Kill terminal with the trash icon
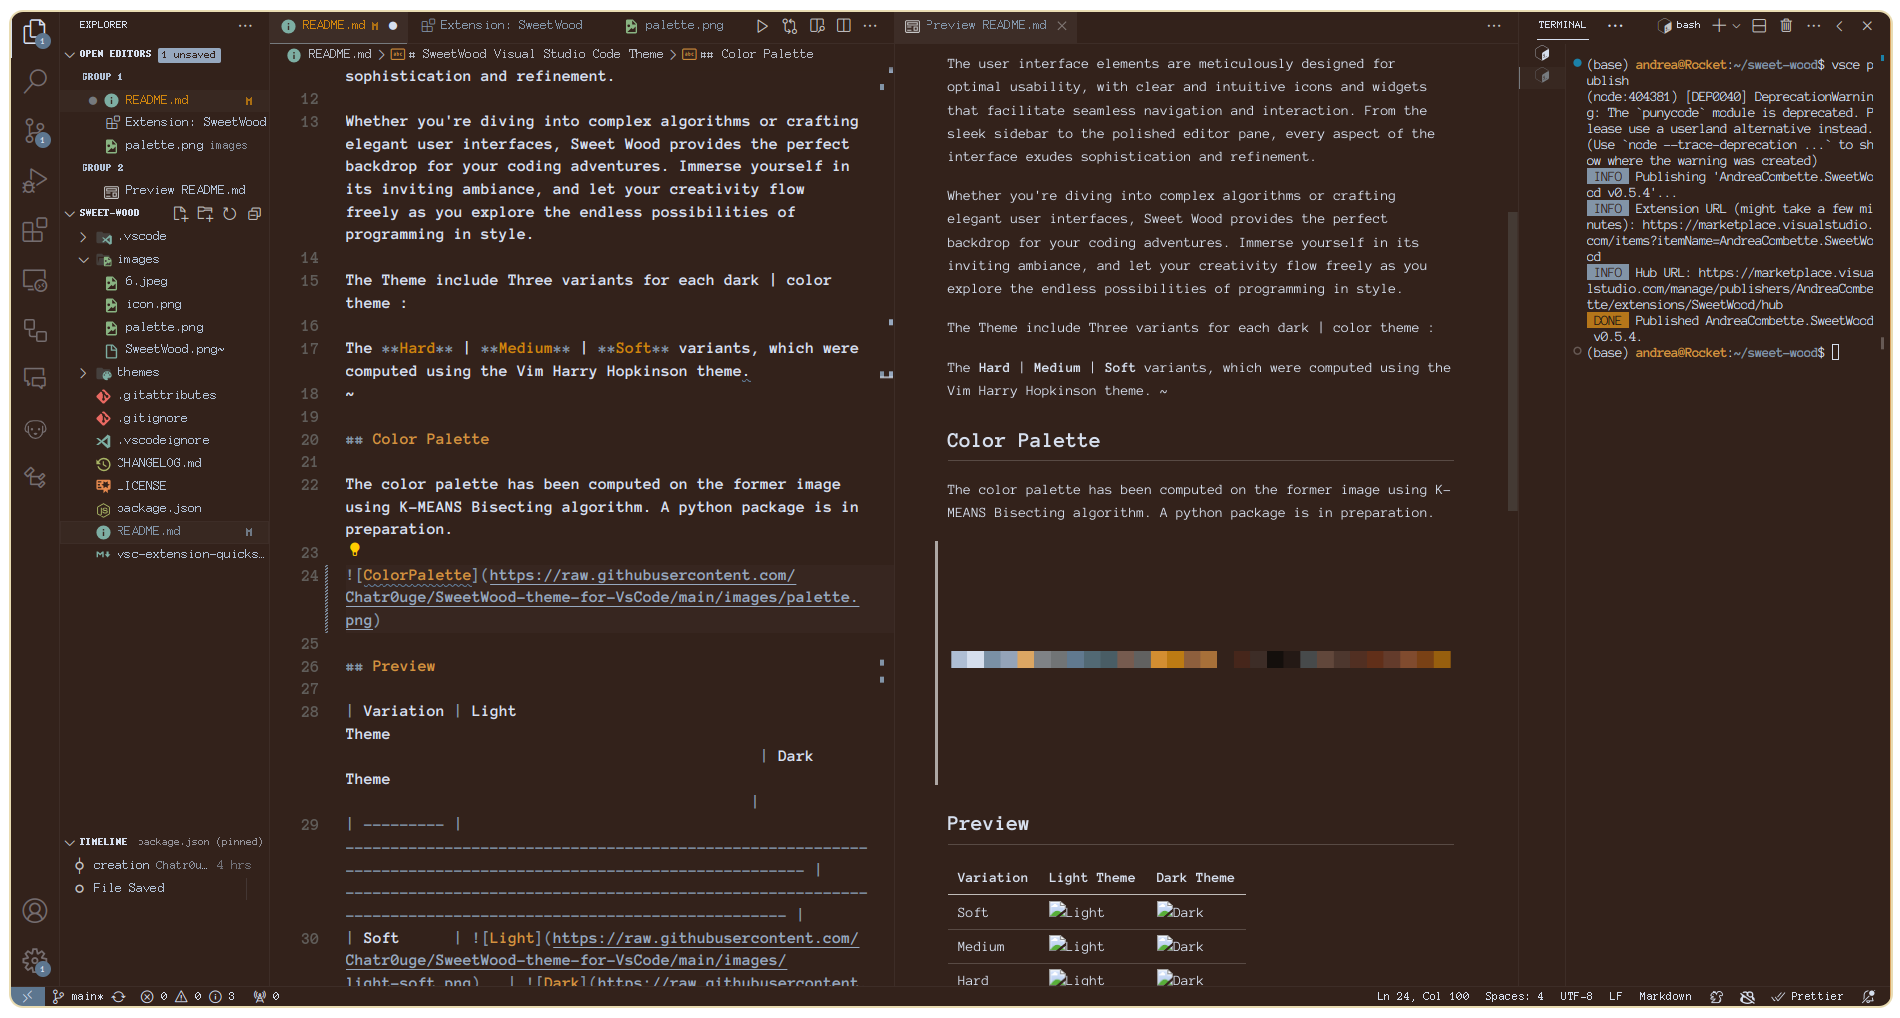This screenshot has width=1900, height=1018. tap(1786, 26)
